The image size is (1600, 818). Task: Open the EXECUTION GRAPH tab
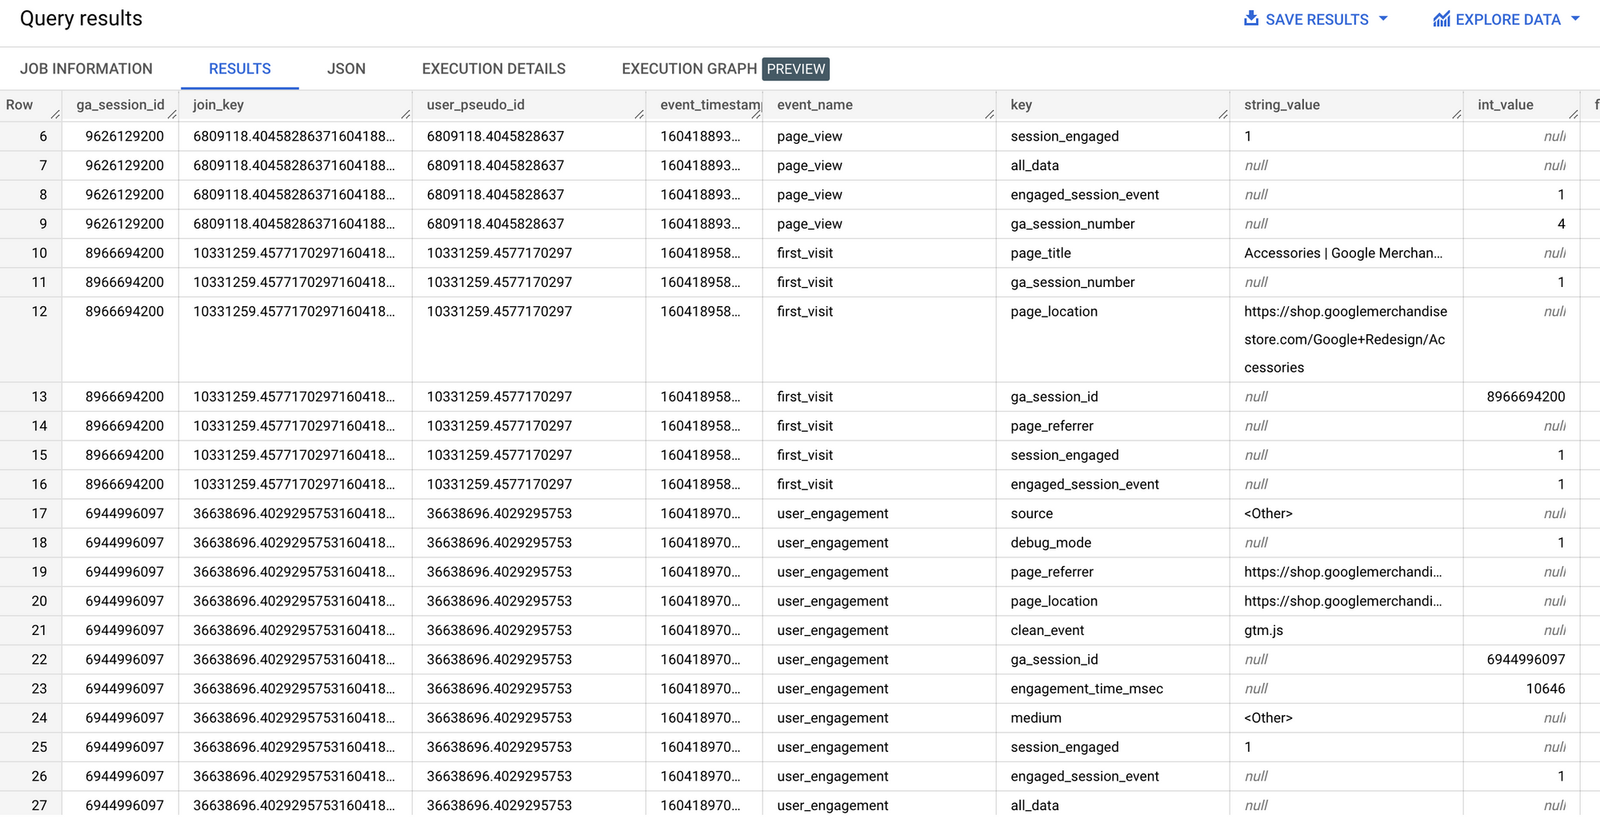688,68
